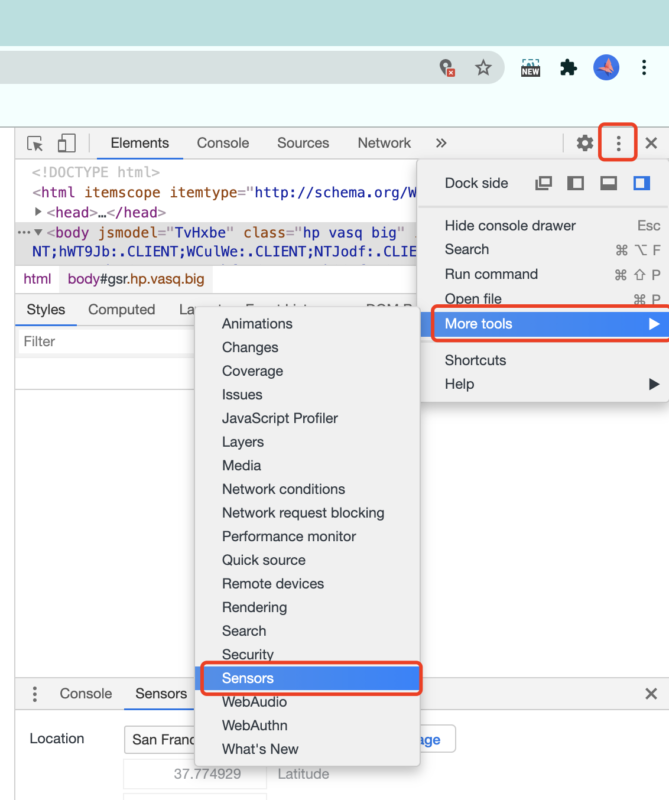The image size is (669, 800).
Task: Switch to the Console tab
Action: click(x=222, y=143)
